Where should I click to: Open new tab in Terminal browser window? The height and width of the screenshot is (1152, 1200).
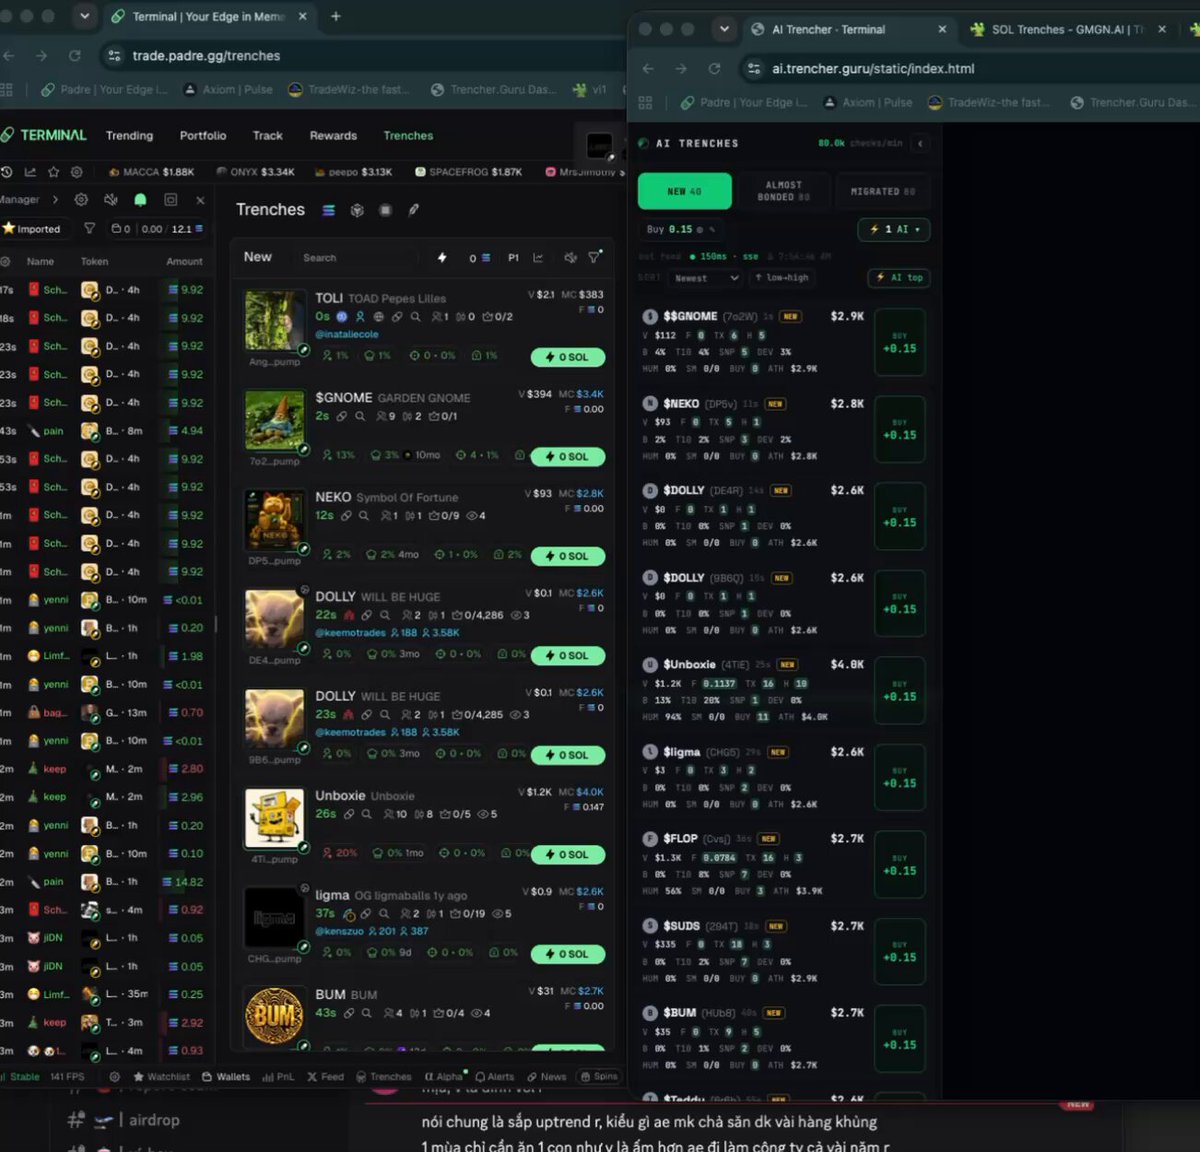coord(336,16)
